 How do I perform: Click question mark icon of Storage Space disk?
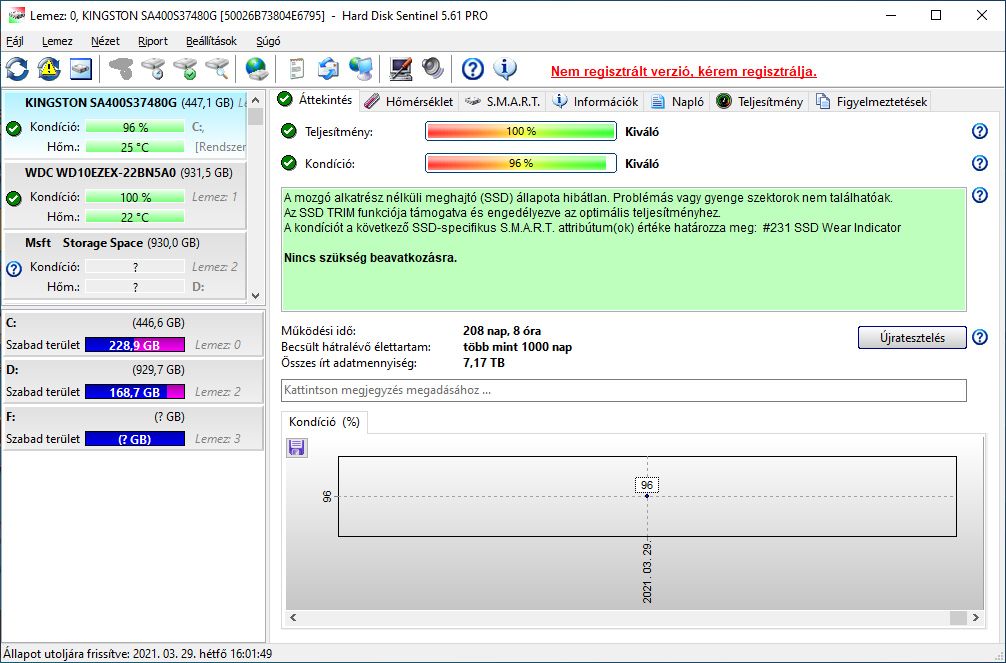[13, 268]
